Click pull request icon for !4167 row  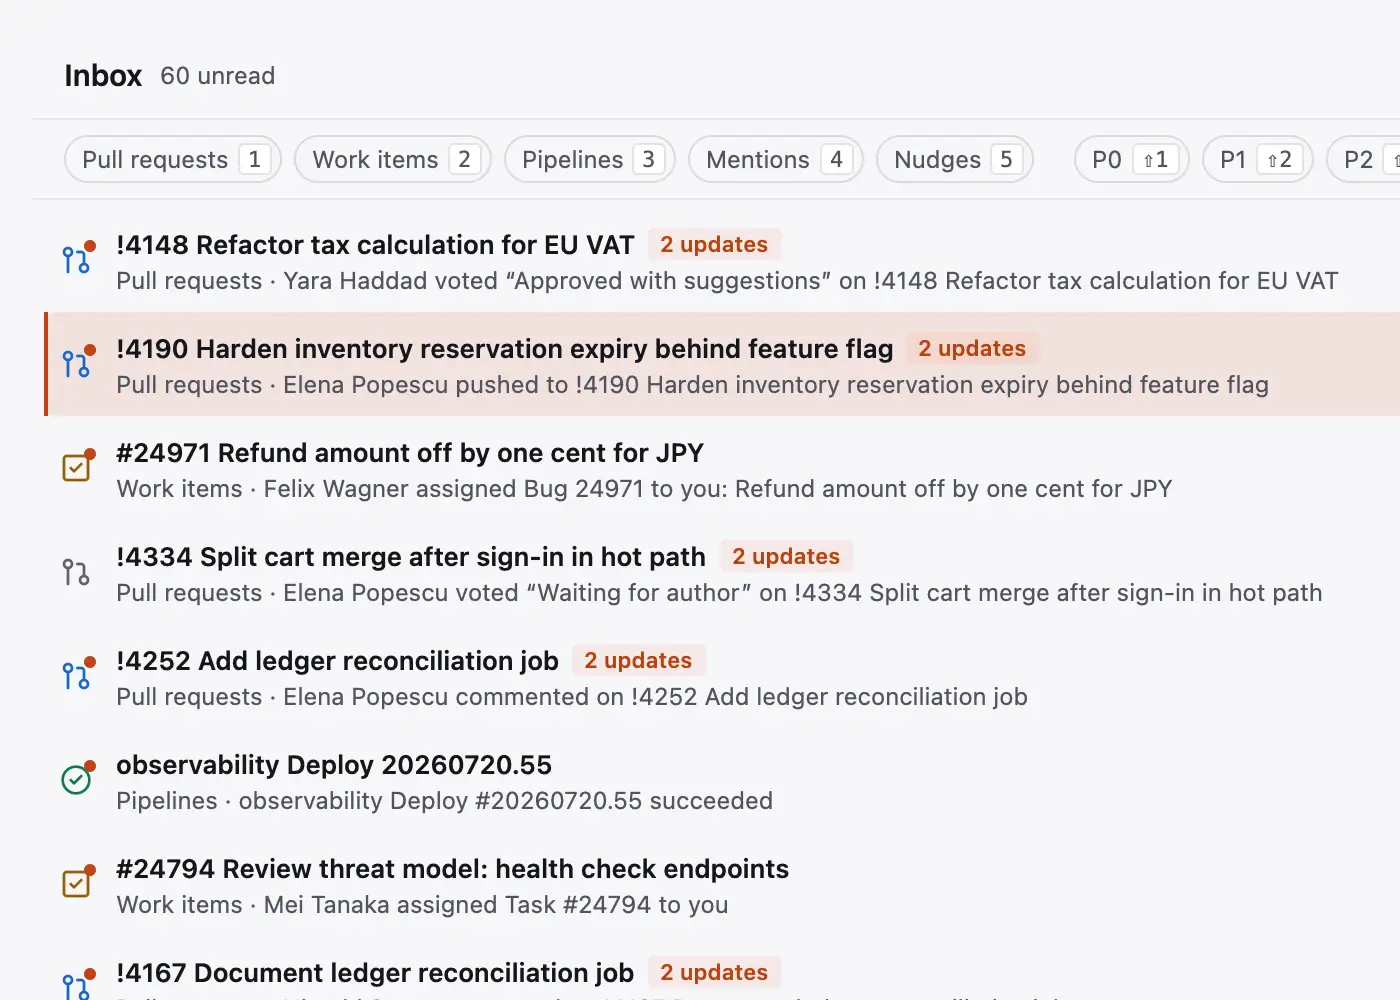[76, 986]
